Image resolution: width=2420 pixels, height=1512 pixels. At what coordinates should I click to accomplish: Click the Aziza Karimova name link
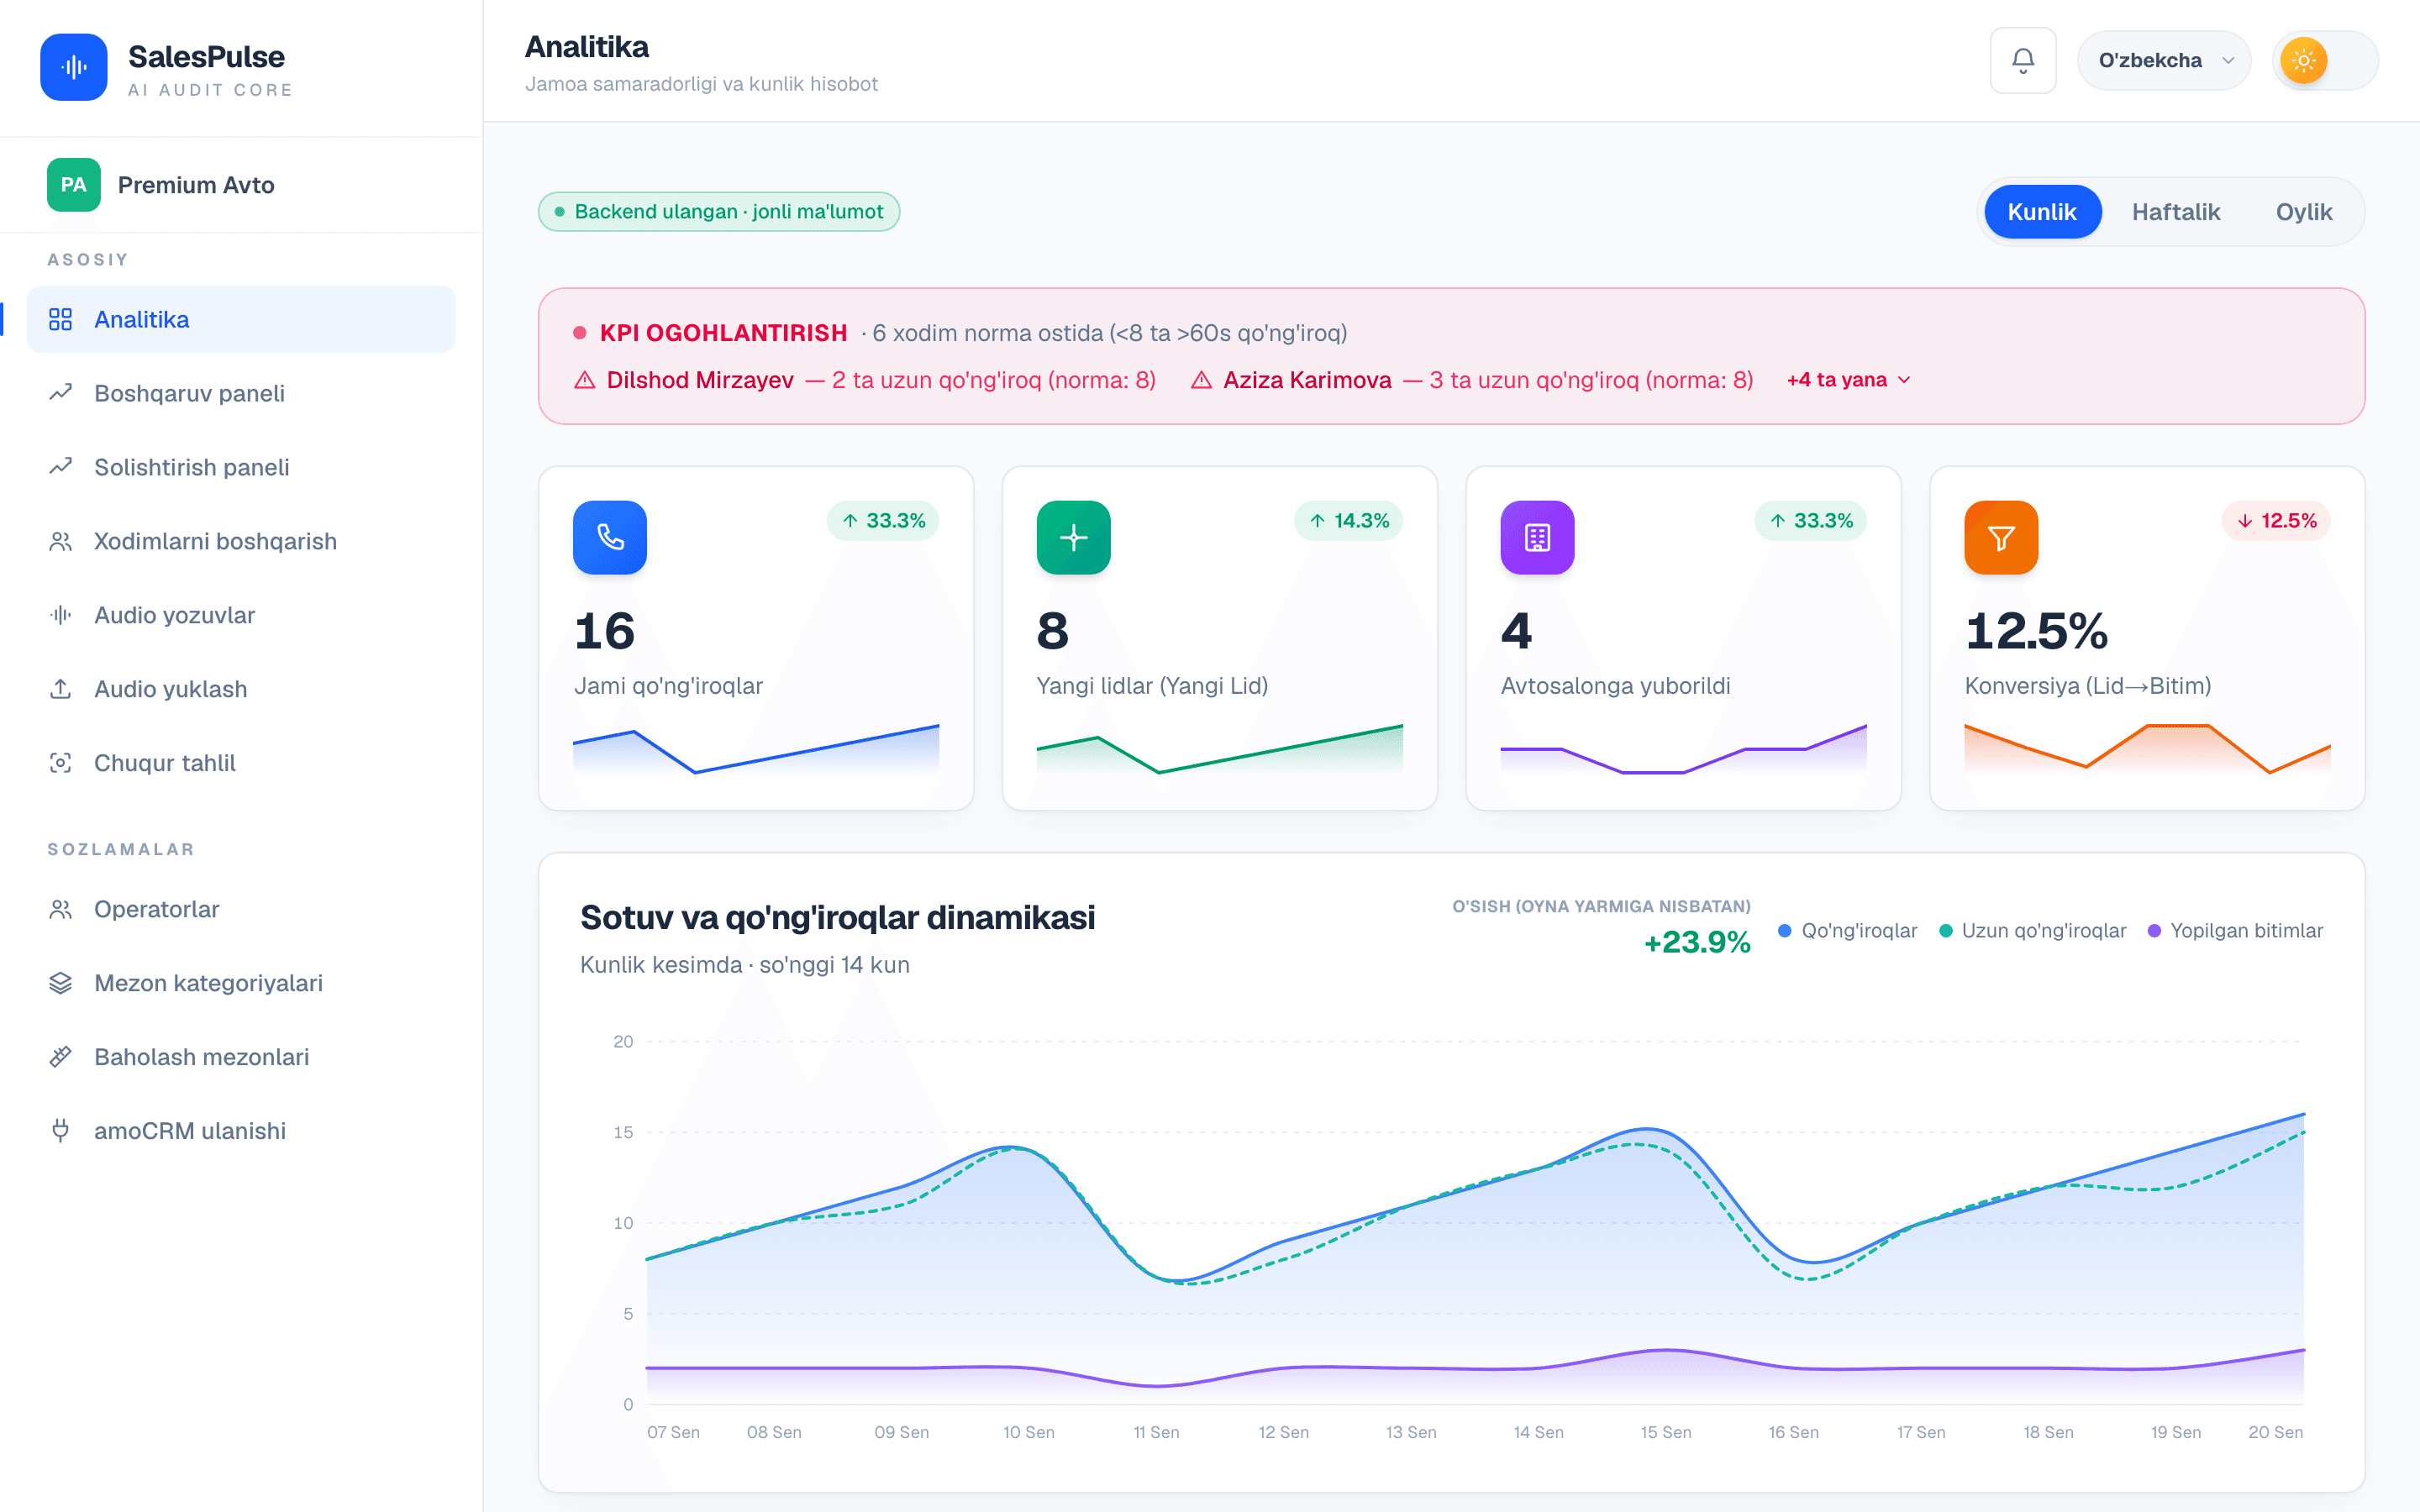point(1307,380)
